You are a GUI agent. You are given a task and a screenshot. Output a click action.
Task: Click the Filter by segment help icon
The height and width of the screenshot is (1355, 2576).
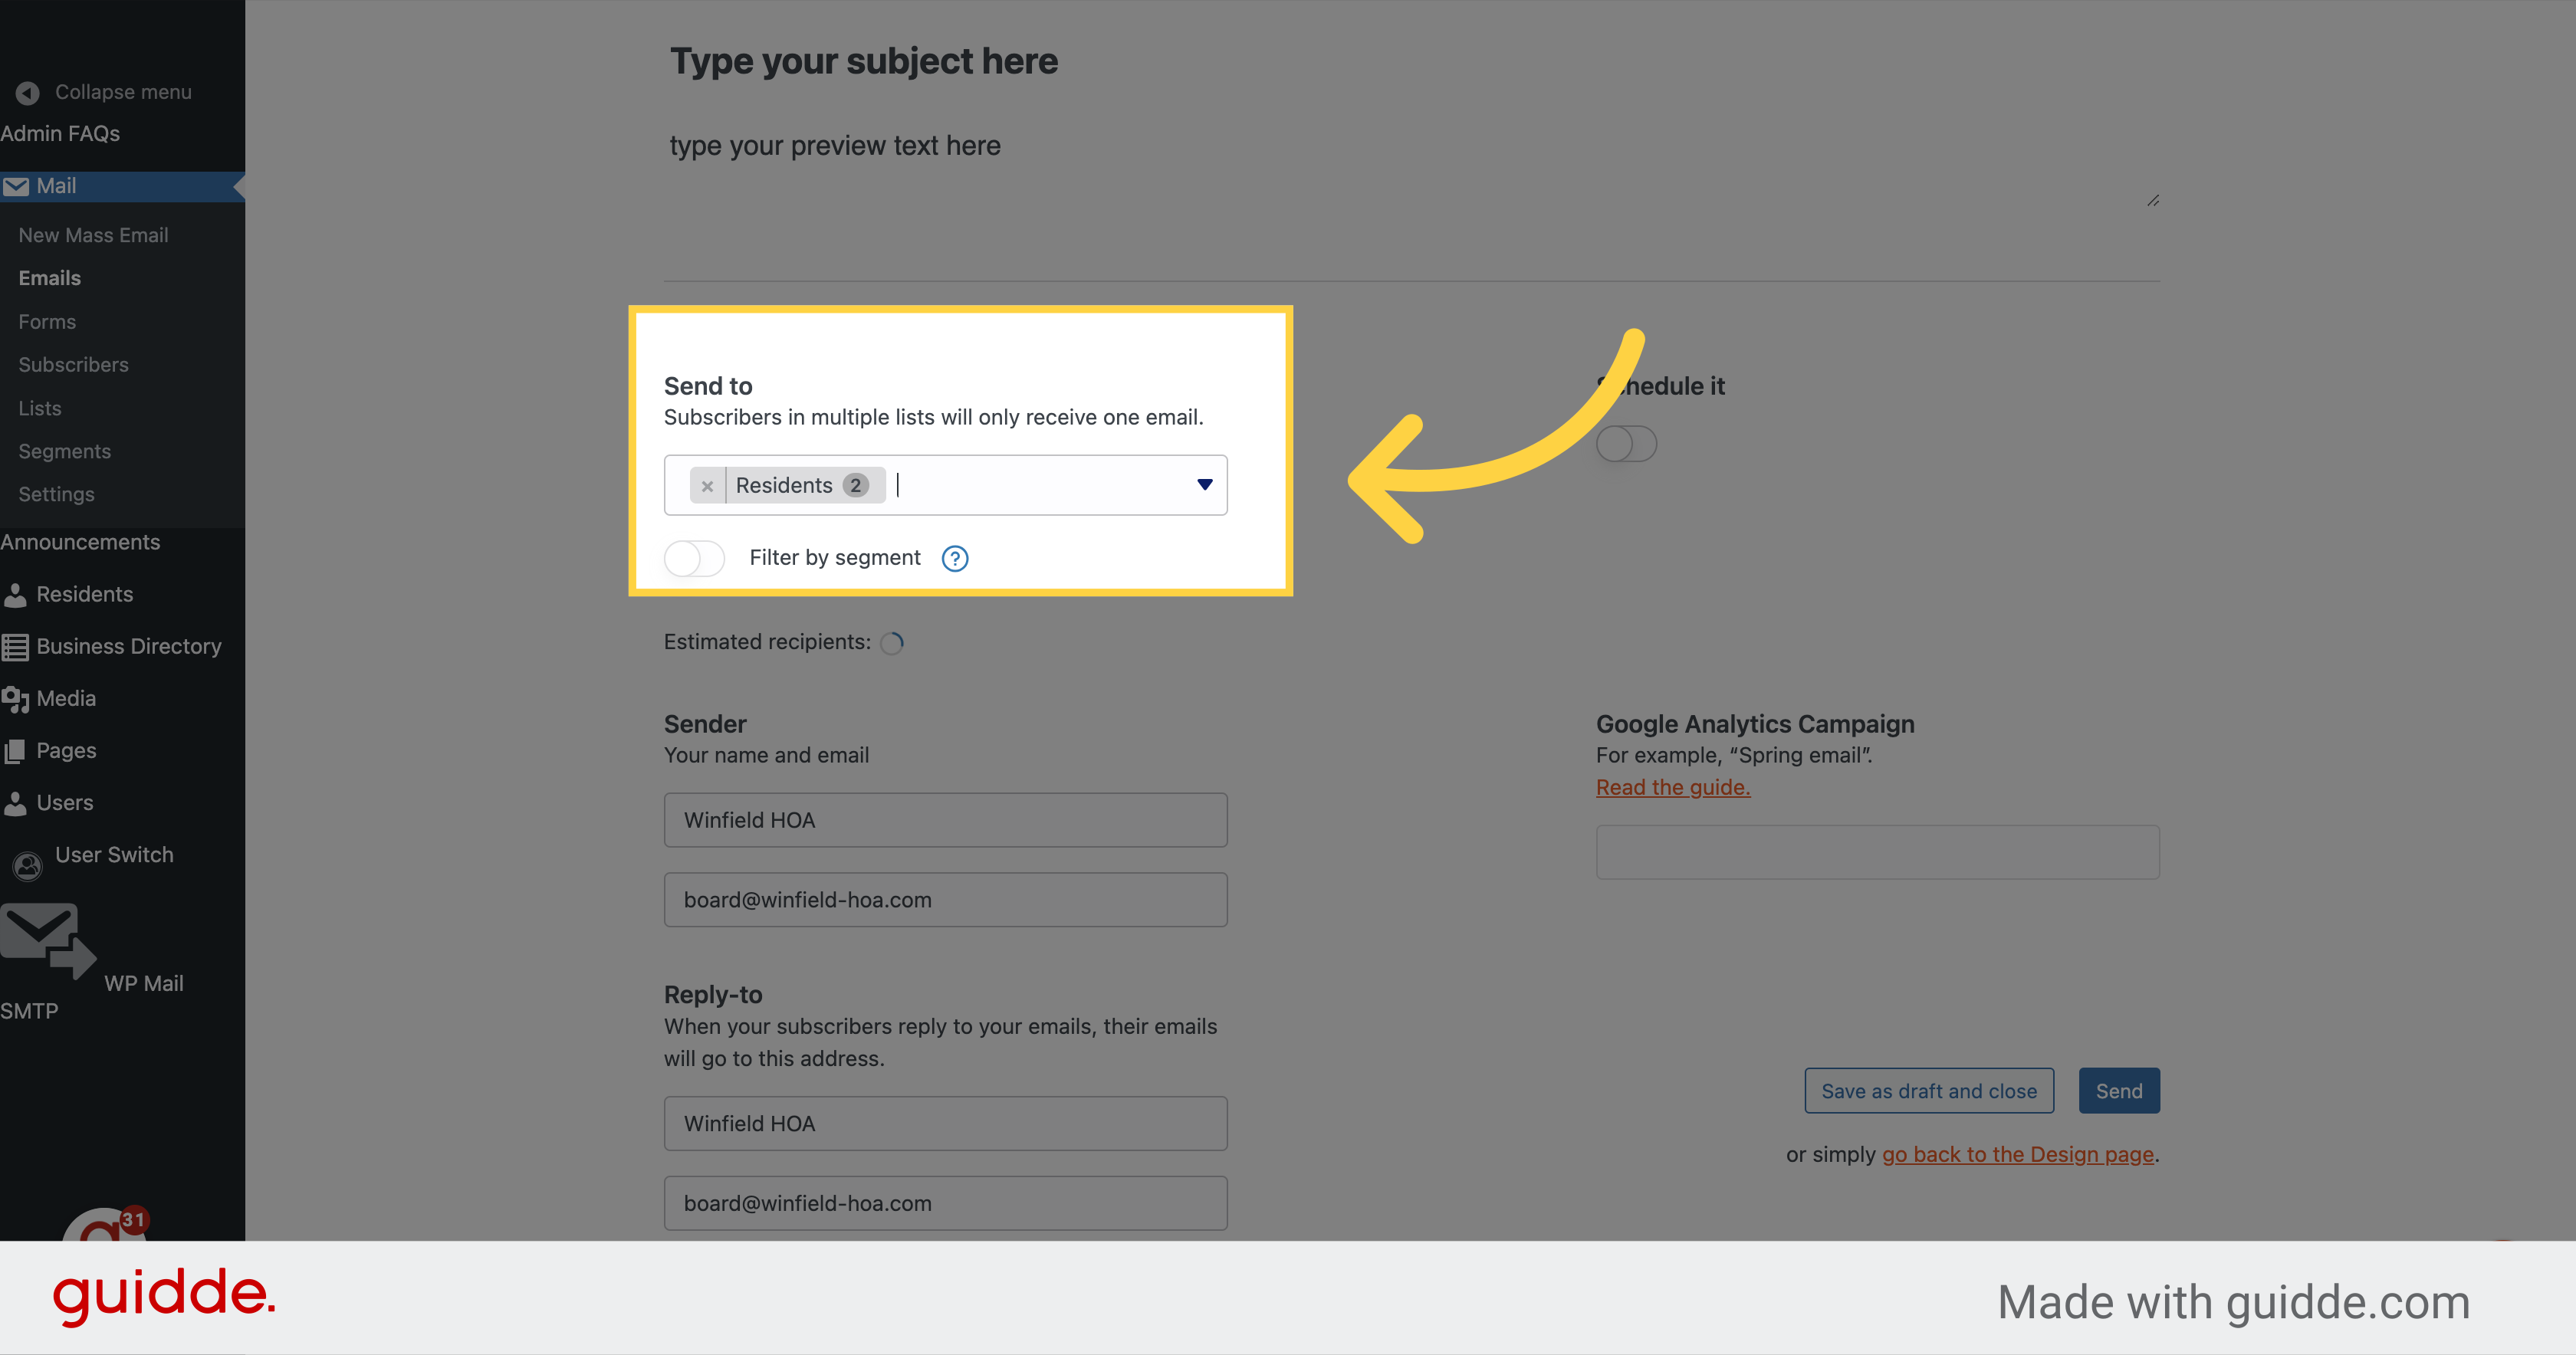click(x=955, y=559)
